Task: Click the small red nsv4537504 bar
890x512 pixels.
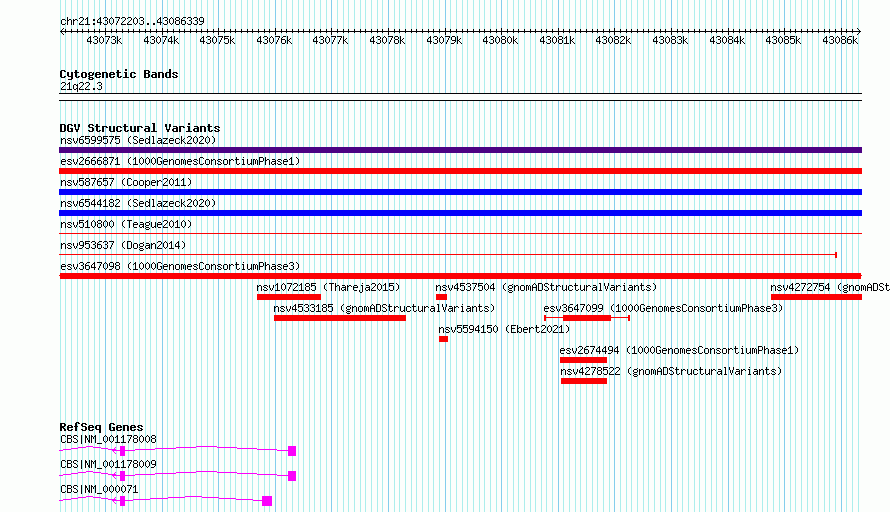Action: coord(442,297)
